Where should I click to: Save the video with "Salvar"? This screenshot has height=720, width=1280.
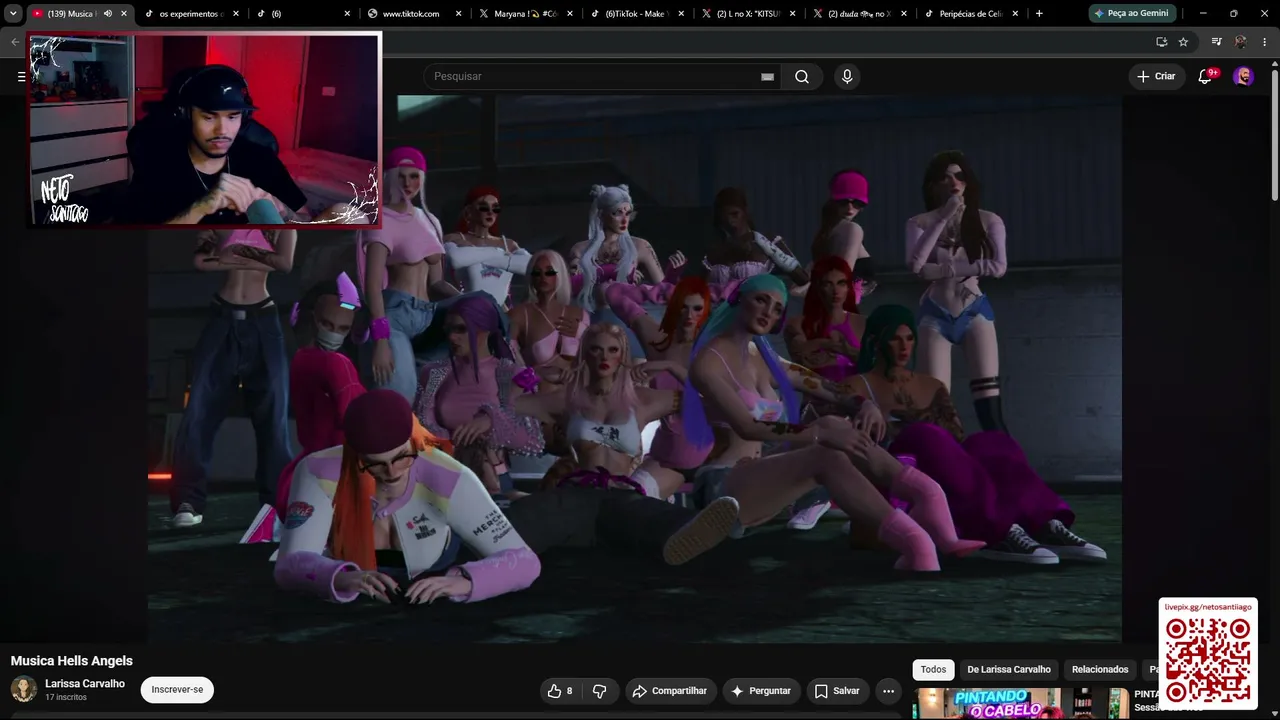coord(837,691)
